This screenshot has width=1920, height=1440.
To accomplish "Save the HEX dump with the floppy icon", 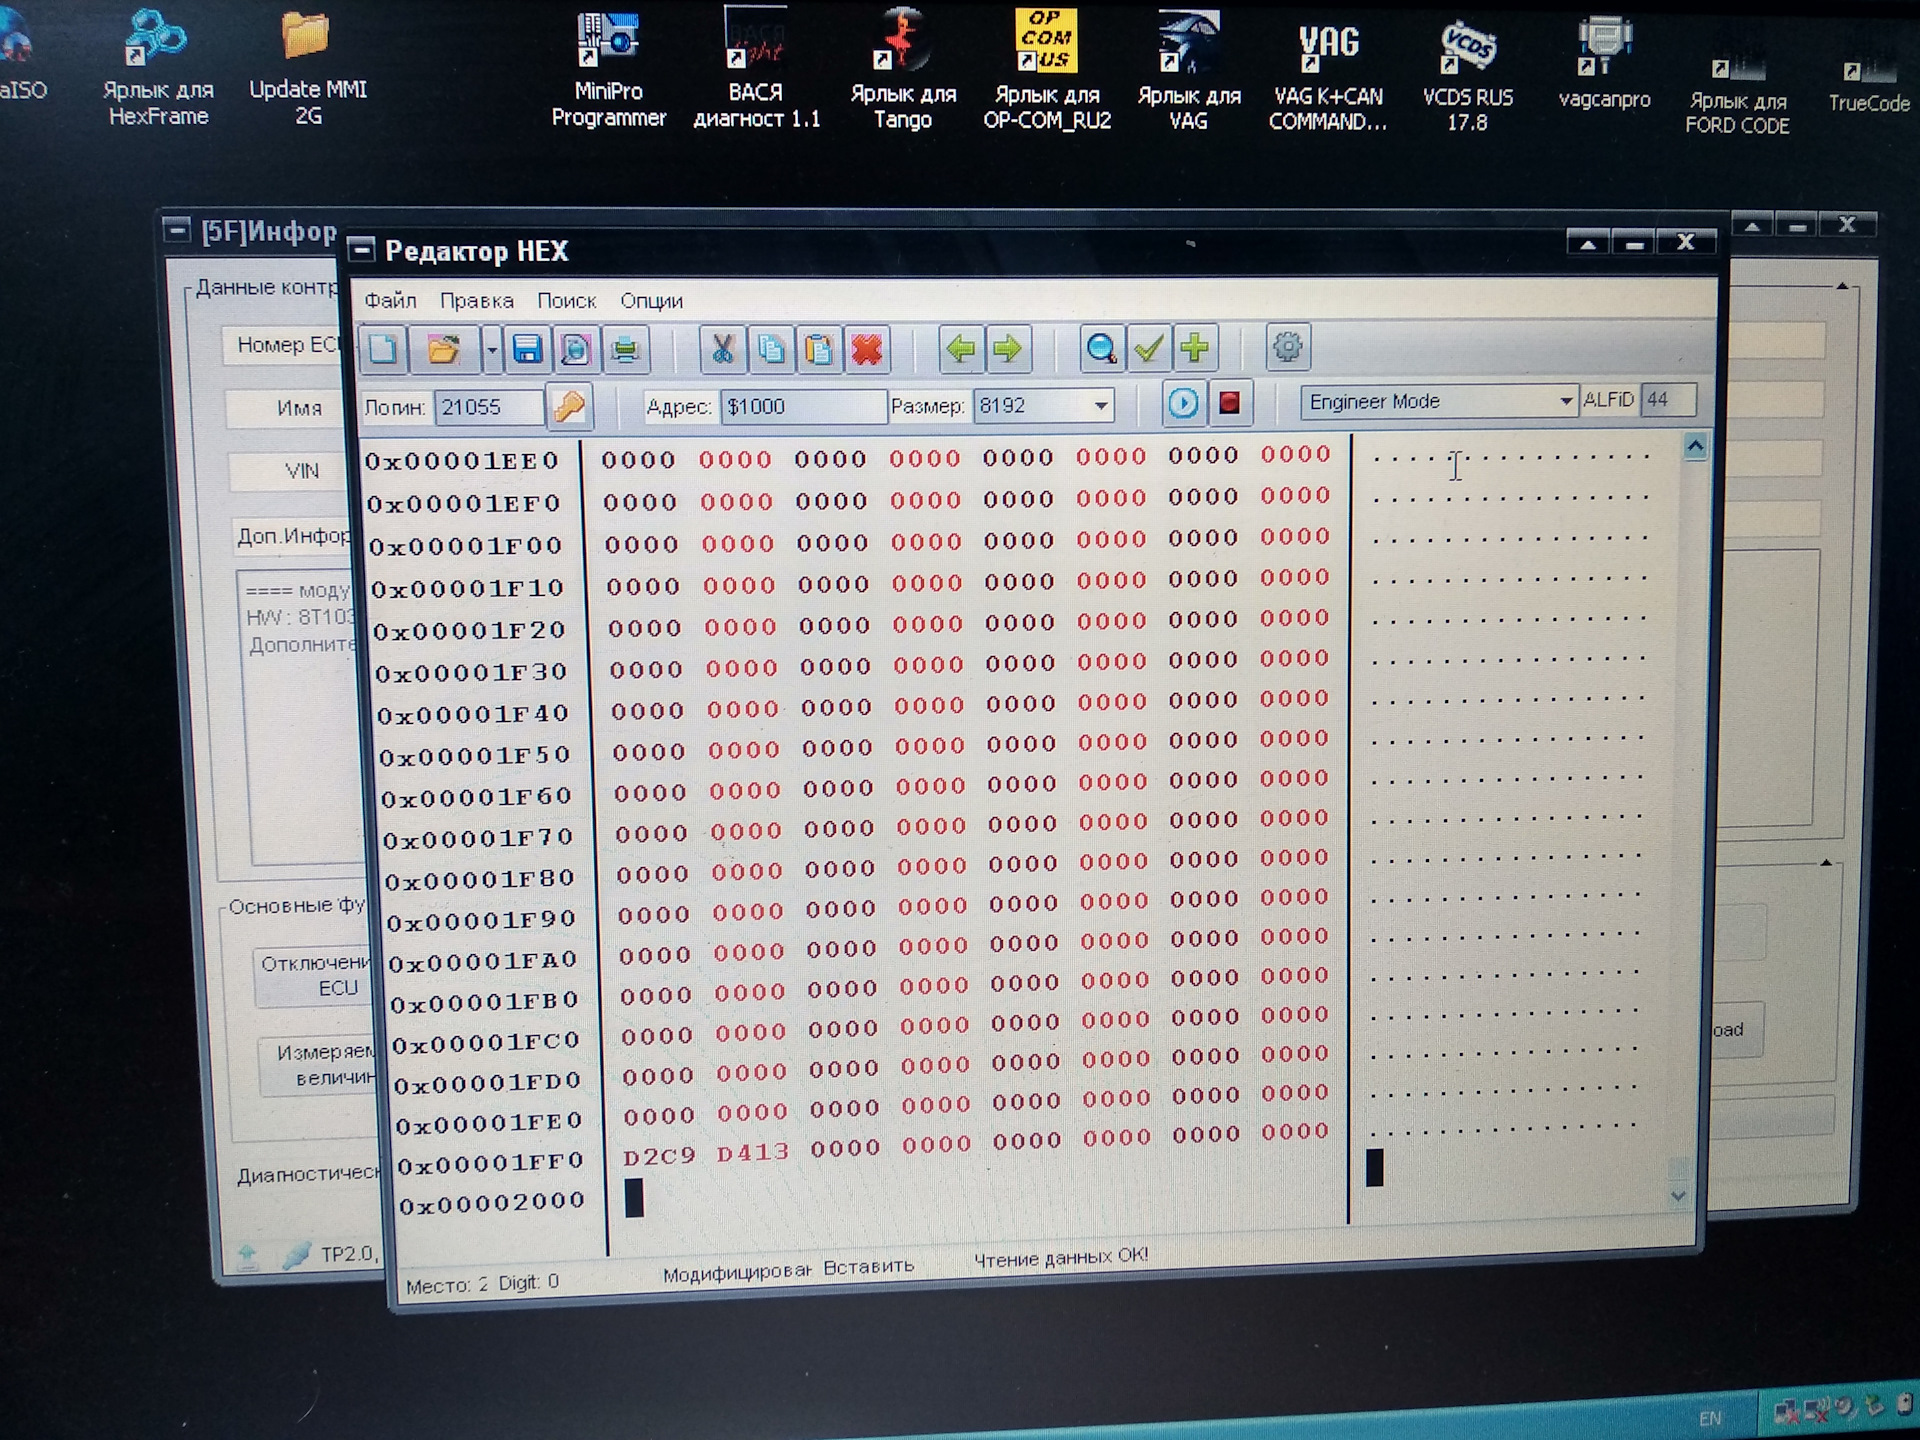I will 527,349.
